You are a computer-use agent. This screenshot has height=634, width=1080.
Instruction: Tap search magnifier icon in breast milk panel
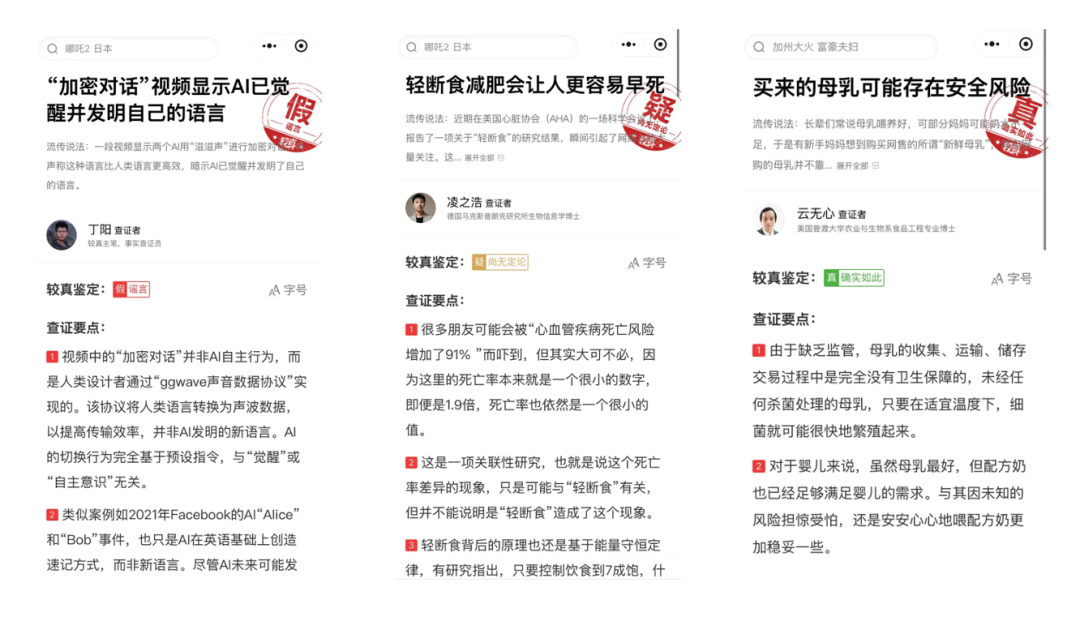point(759,47)
